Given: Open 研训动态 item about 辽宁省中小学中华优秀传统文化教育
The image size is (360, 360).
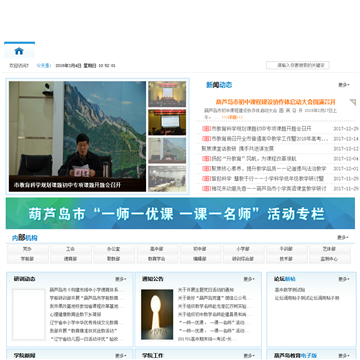Looking at the screenshot, I should (87, 323).
